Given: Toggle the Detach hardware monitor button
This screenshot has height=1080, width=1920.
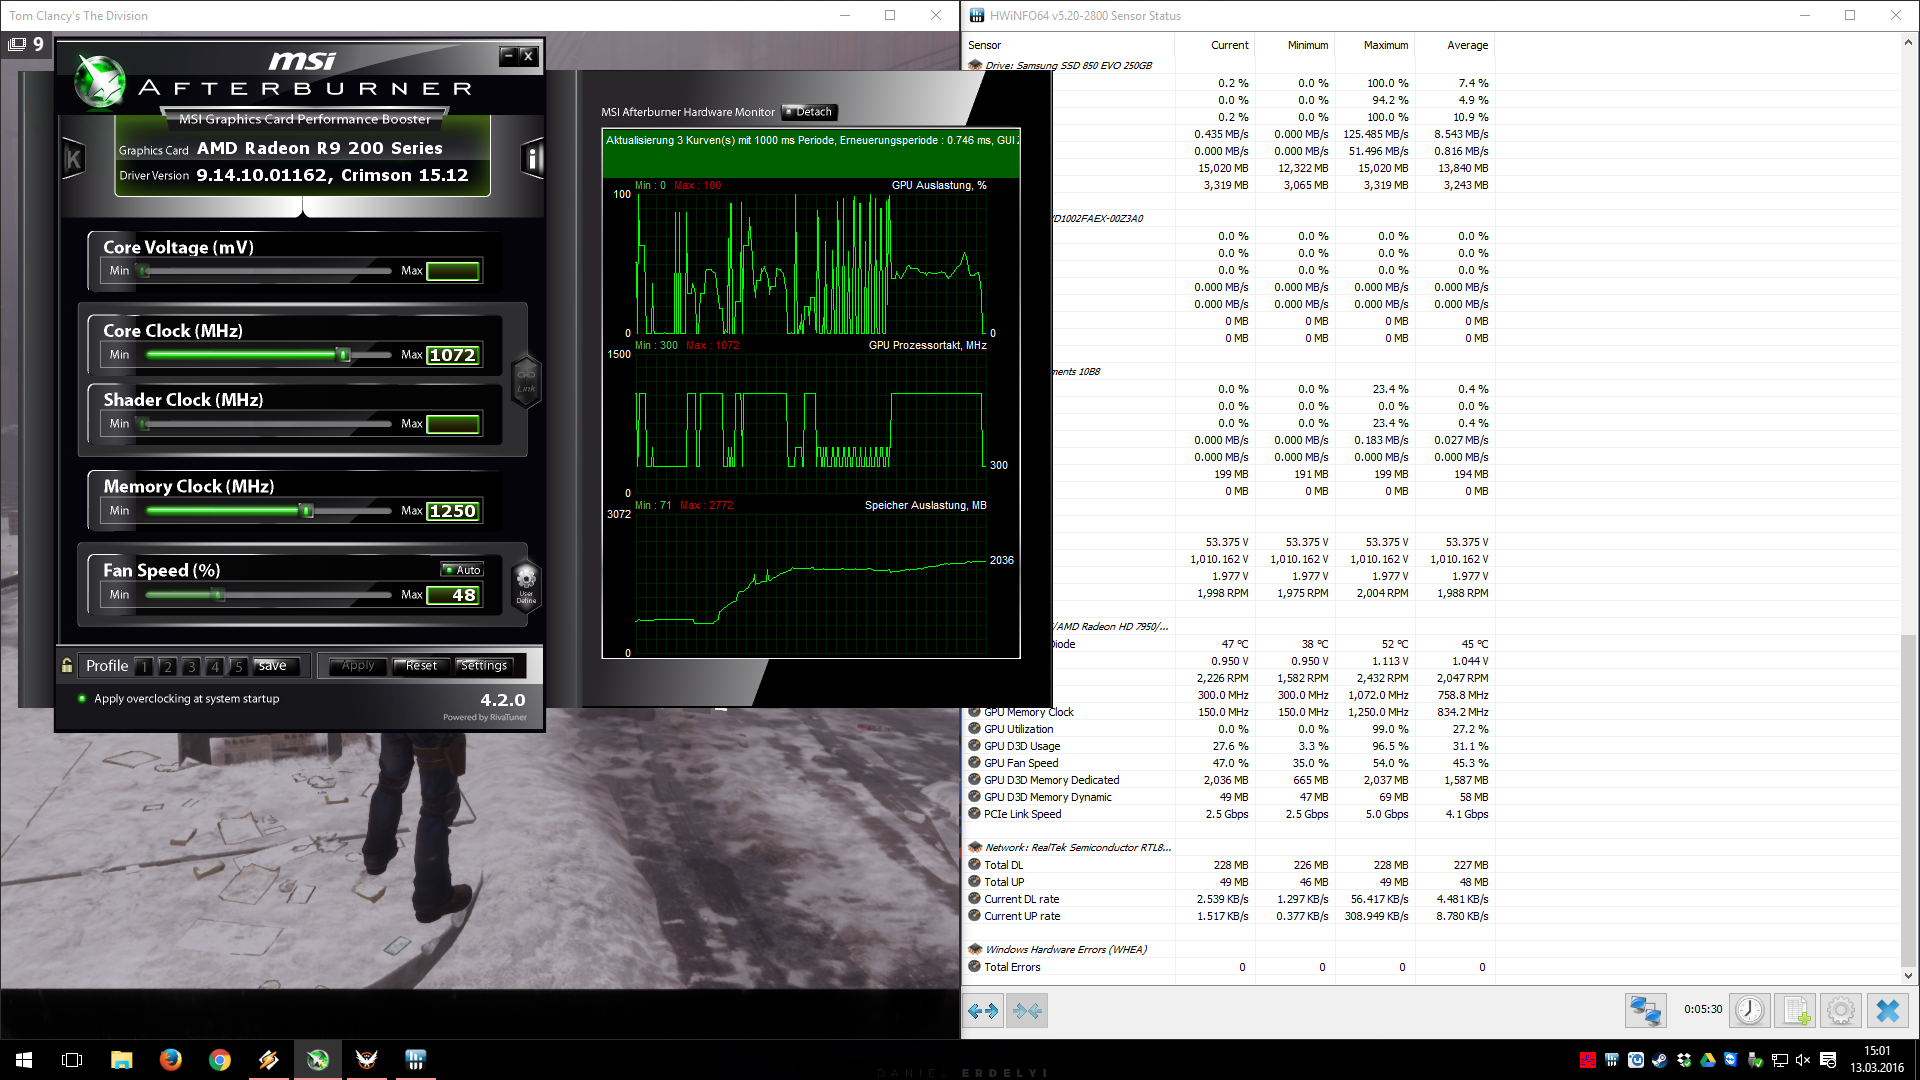Looking at the screenshot, I should 809,112.
